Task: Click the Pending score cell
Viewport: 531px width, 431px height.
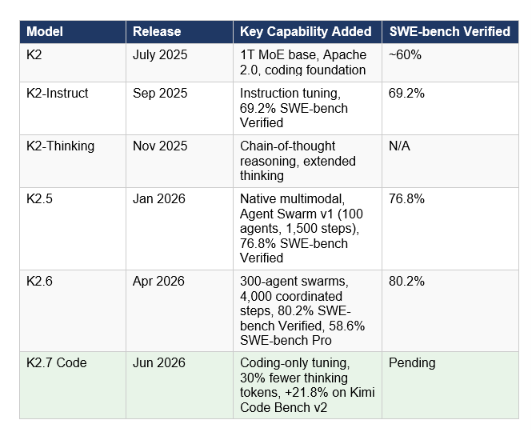Action: (x=450, y=385)
